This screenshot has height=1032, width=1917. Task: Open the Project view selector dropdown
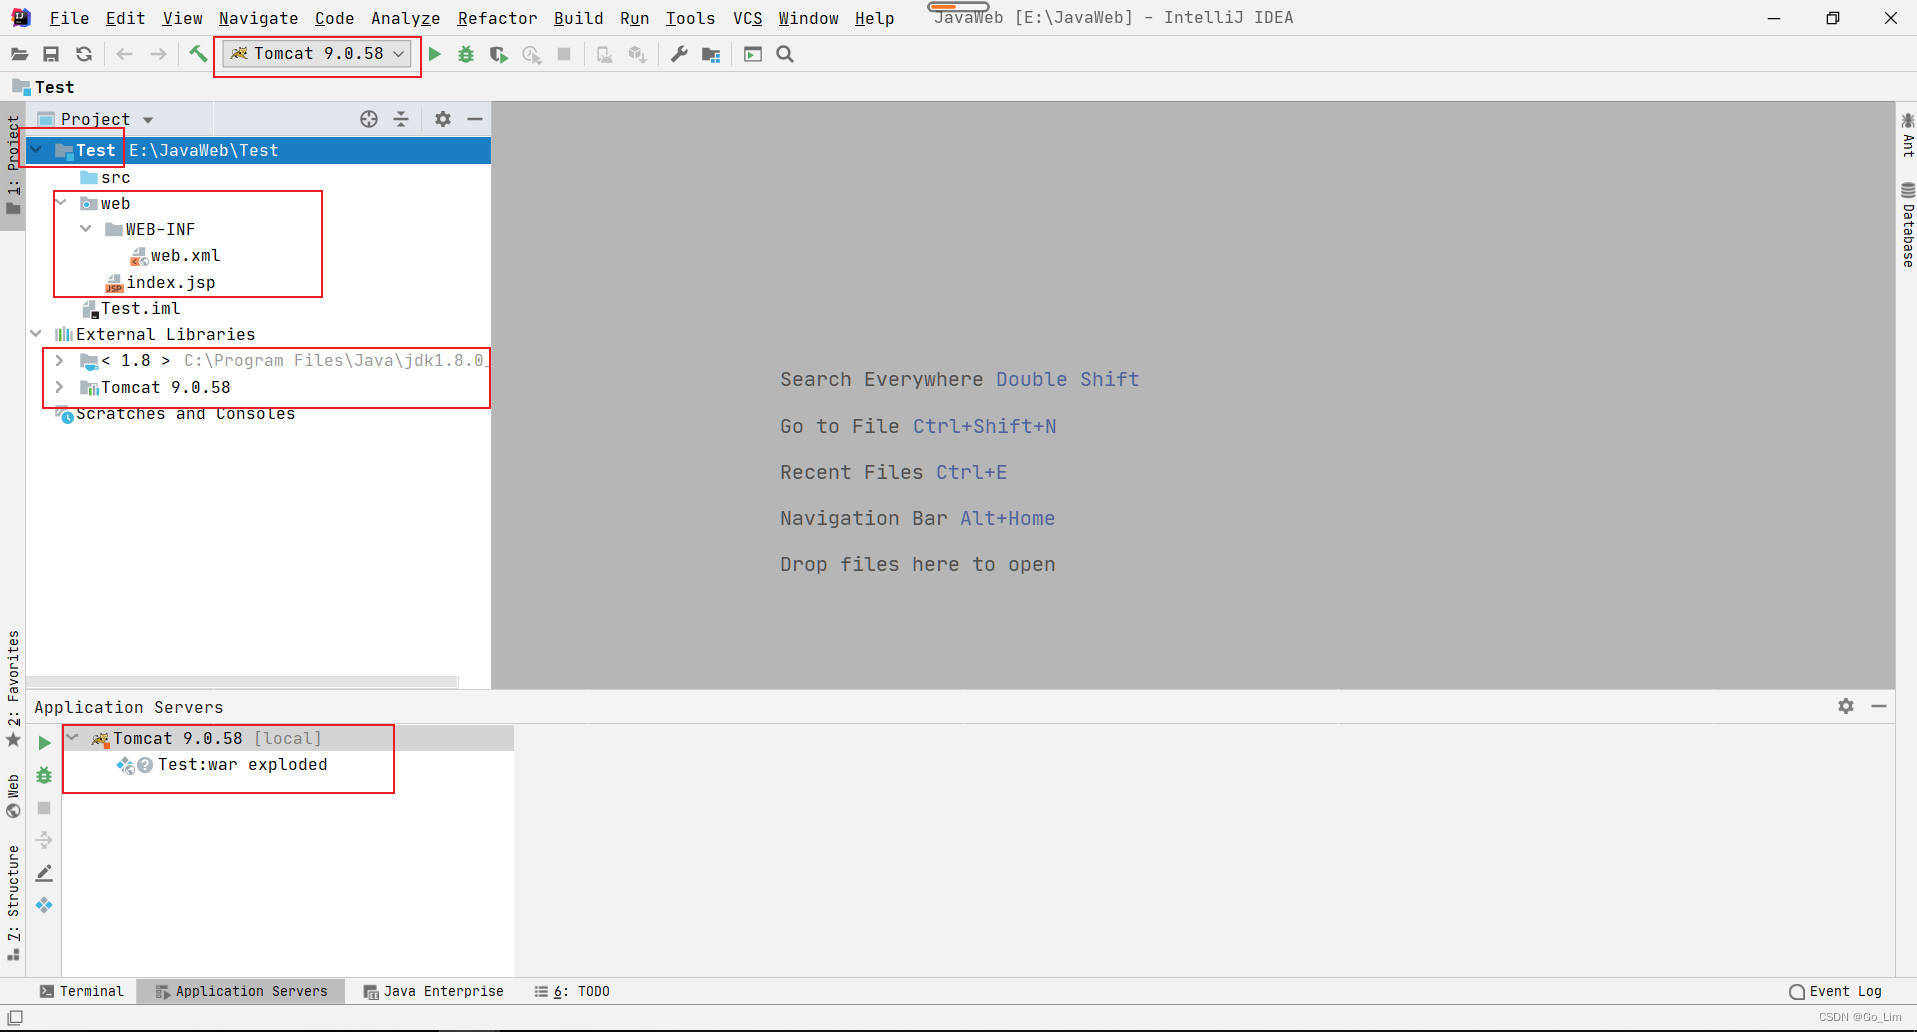tap(148, 120)
